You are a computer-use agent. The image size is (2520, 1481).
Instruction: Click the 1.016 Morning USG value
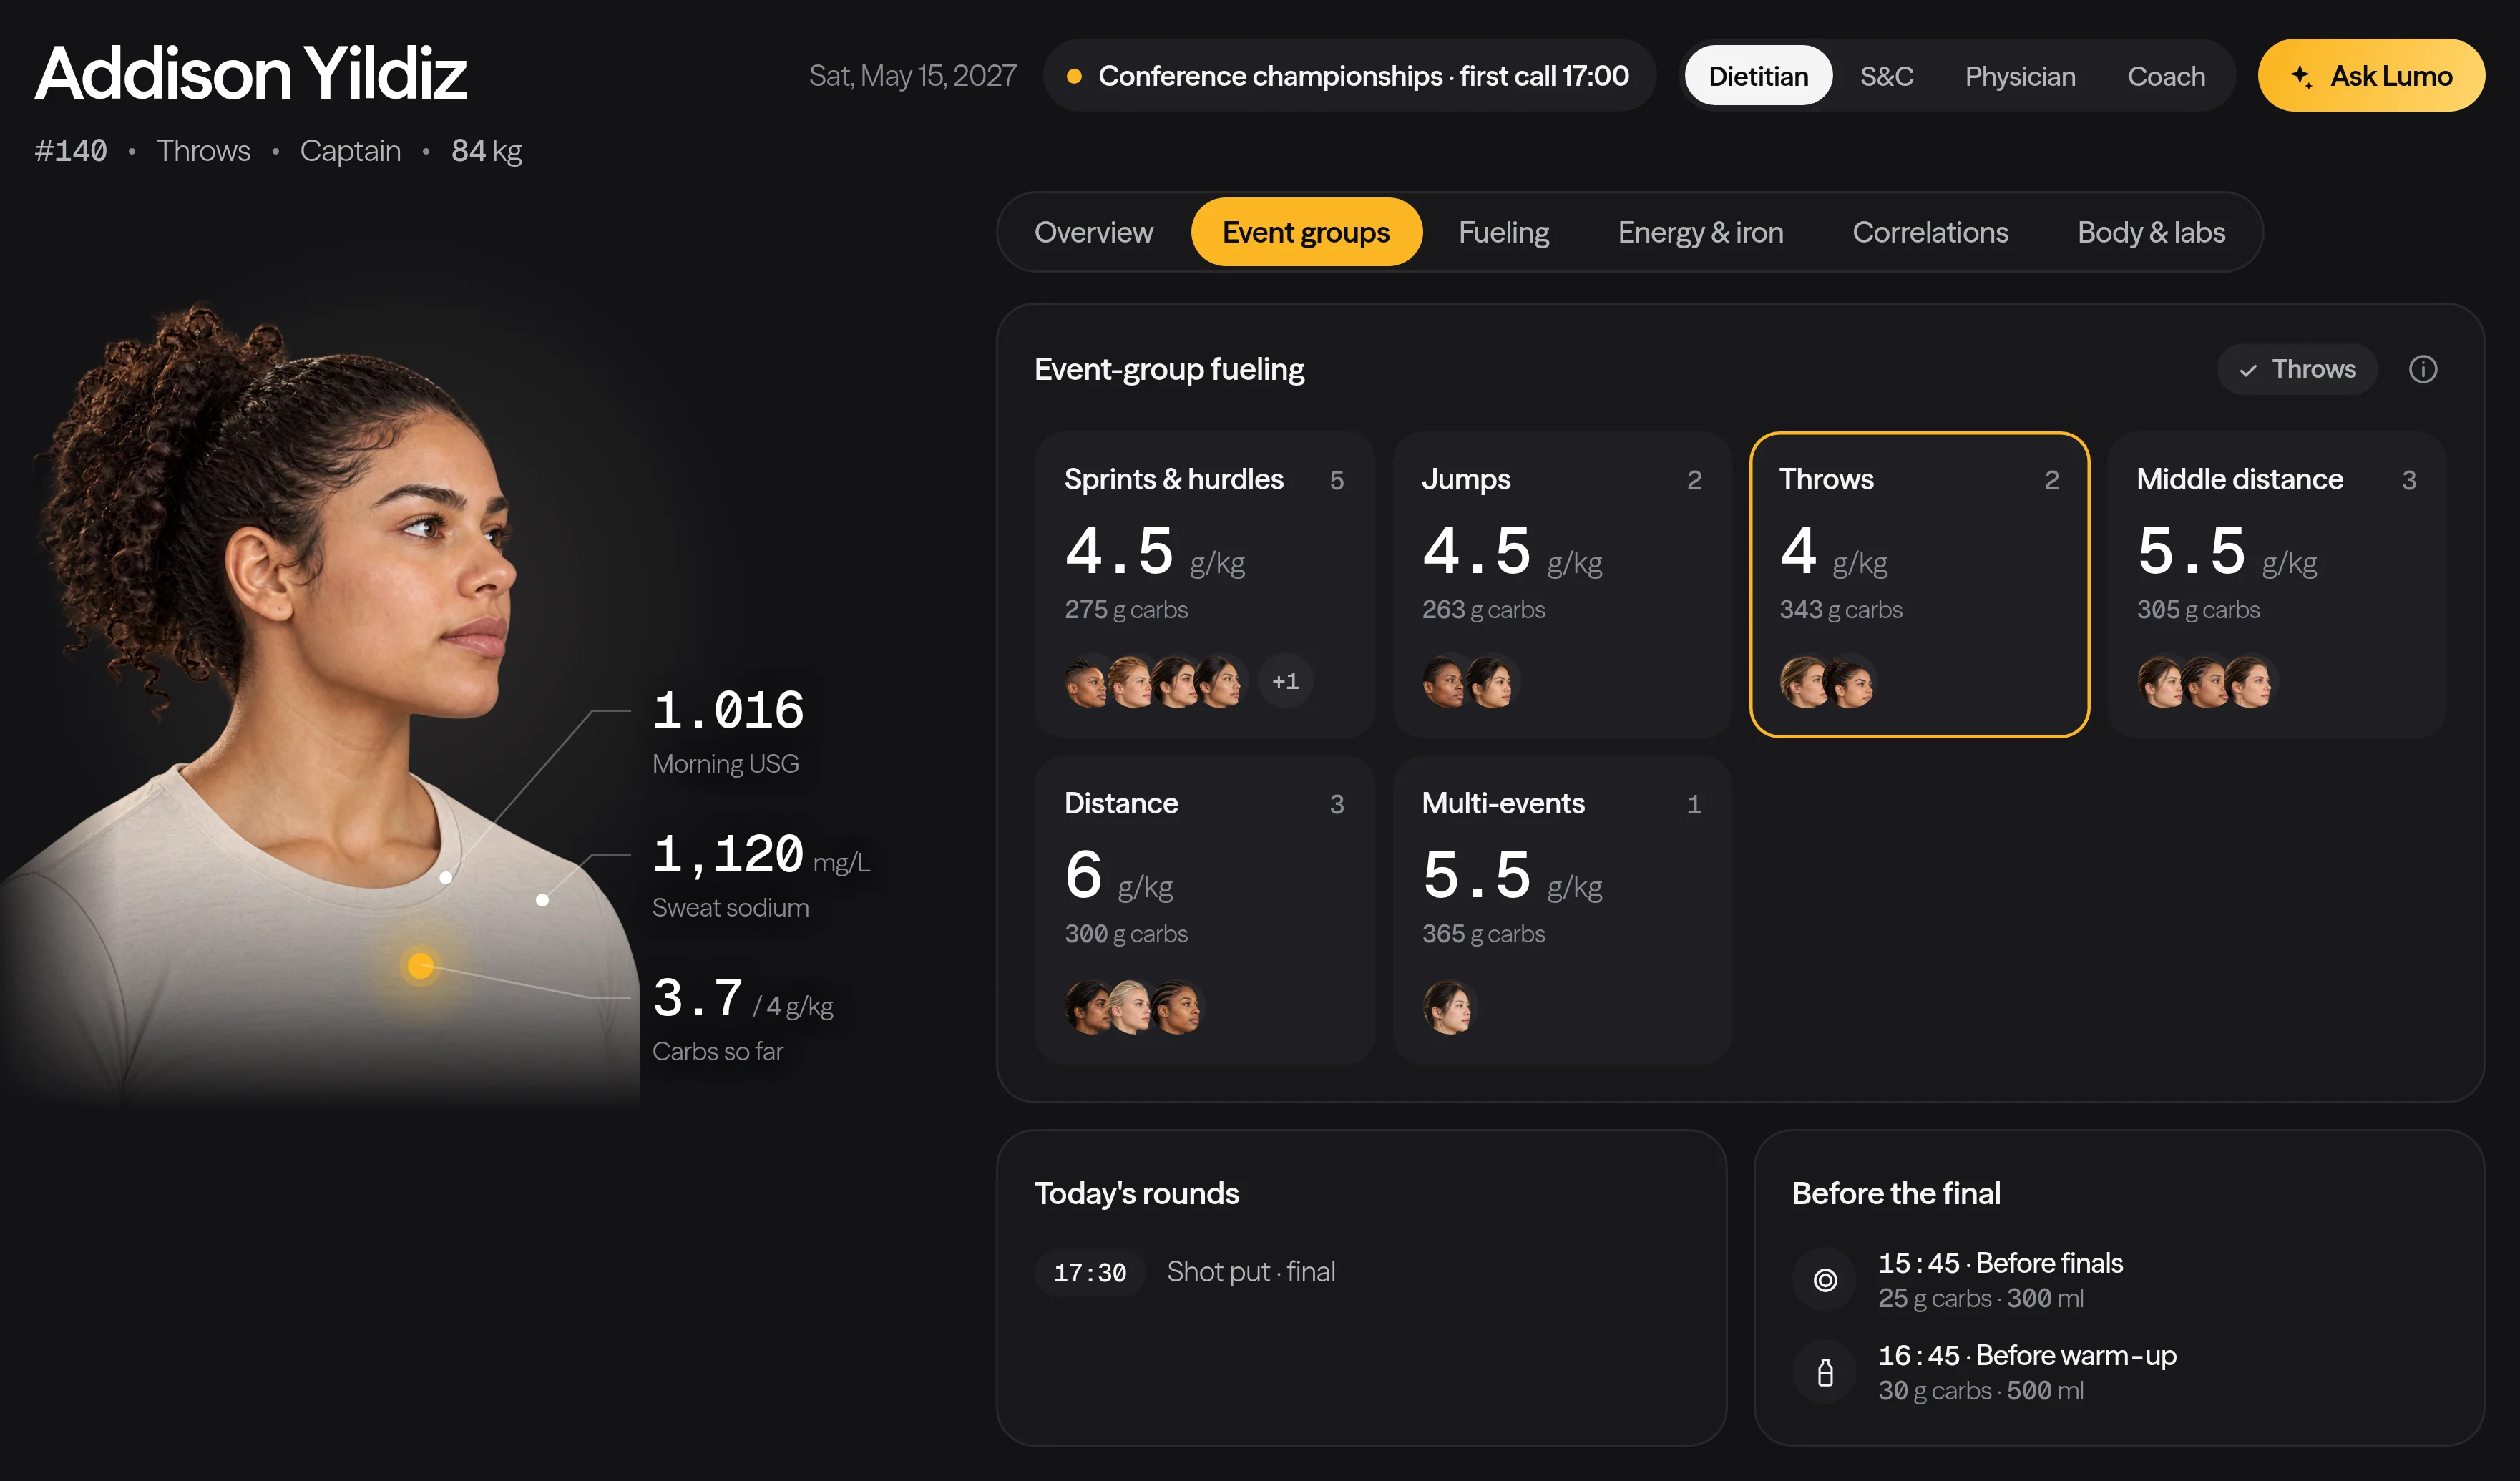click(x=729, y=709)
